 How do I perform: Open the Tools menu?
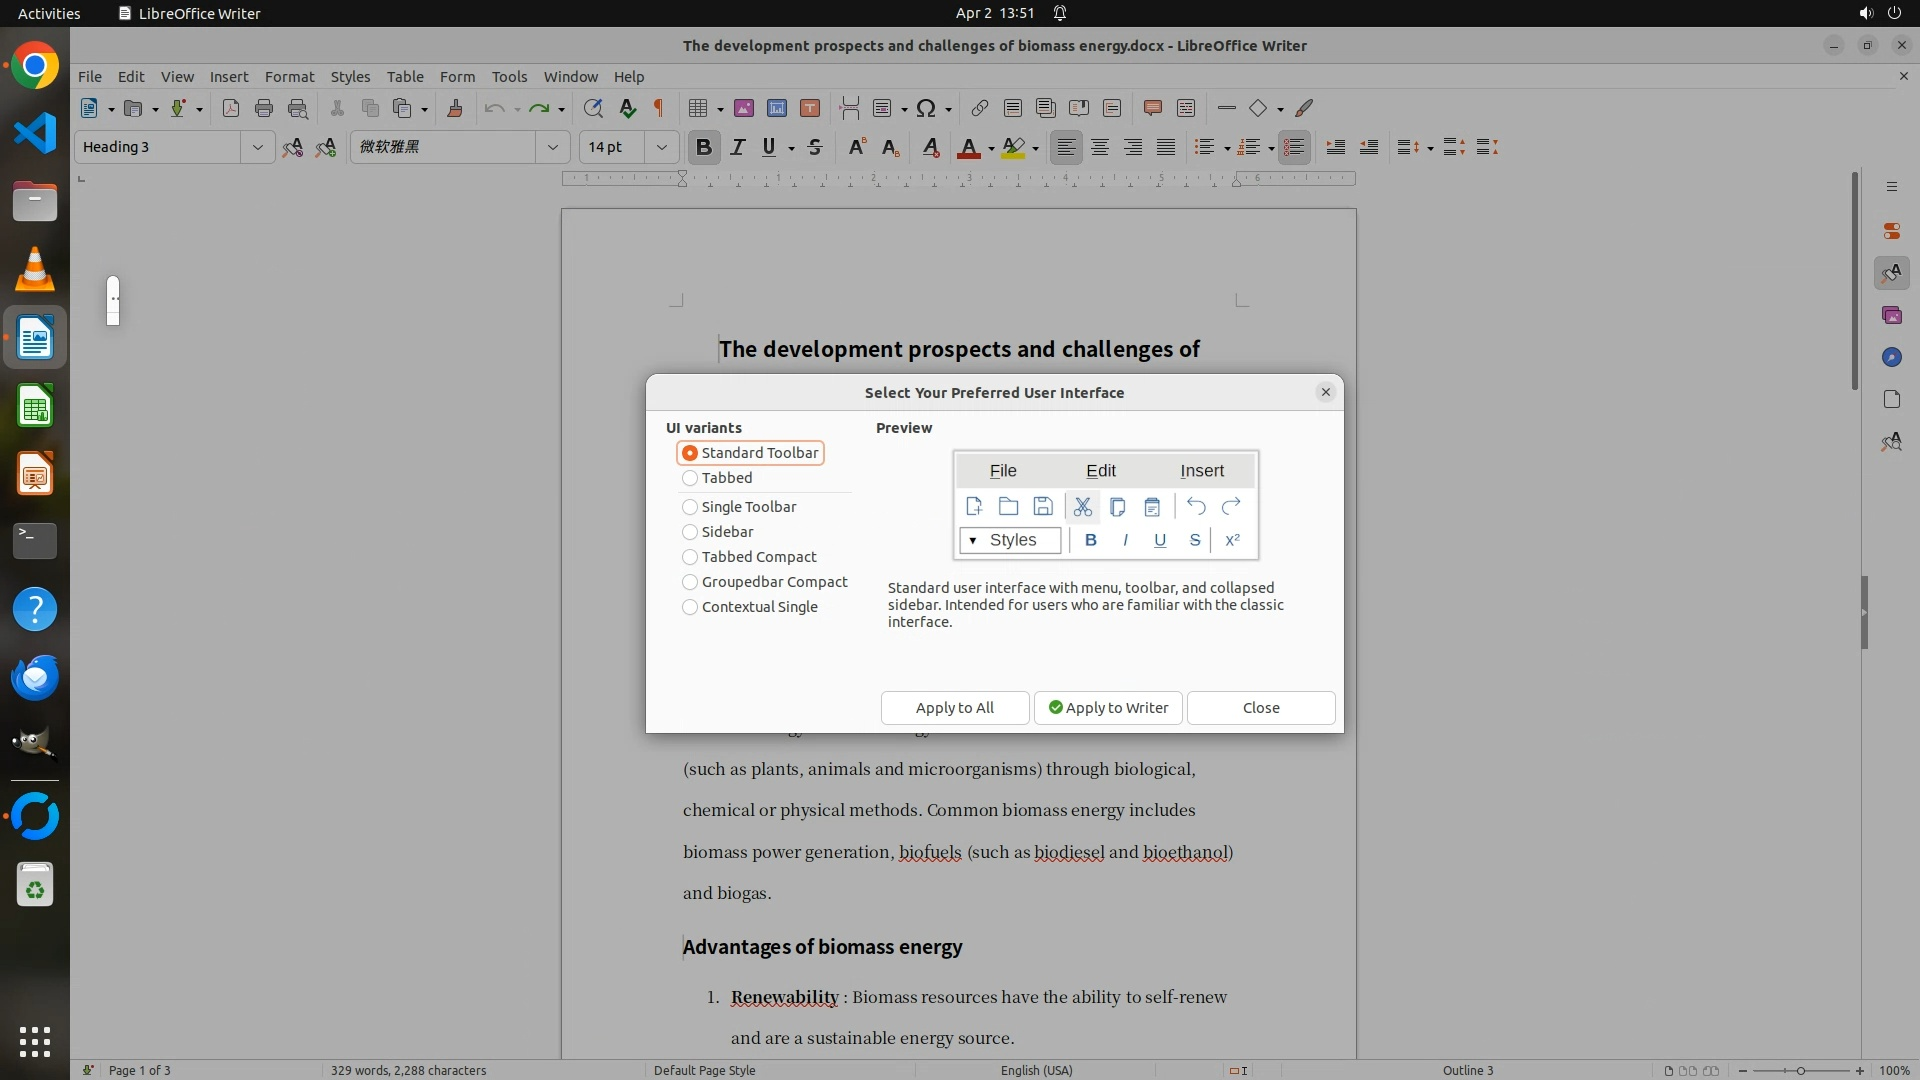click(x=509, y=76)
